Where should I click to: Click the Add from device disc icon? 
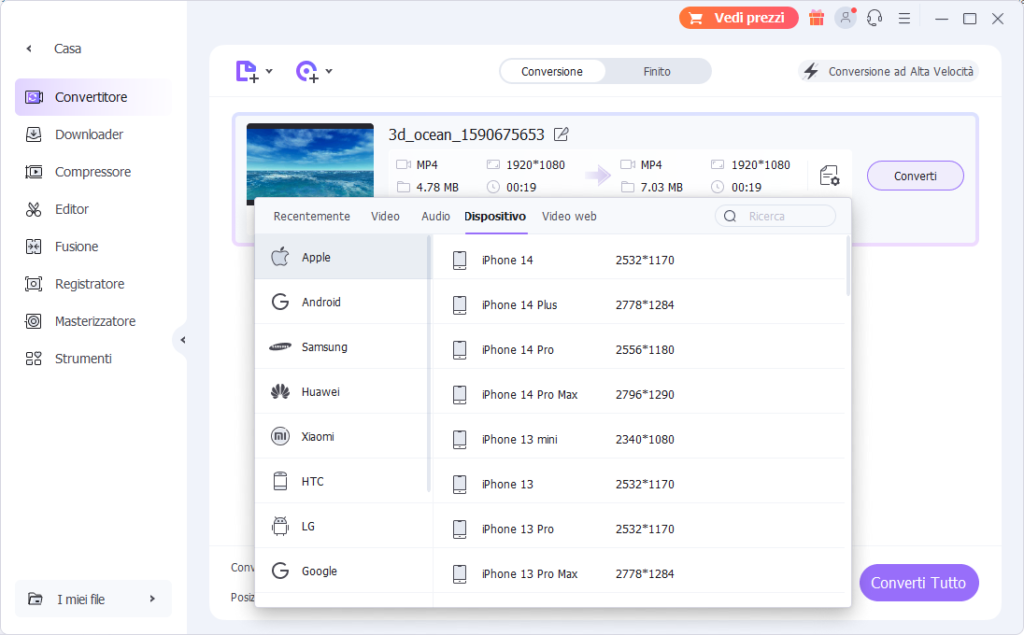point(306,71)
